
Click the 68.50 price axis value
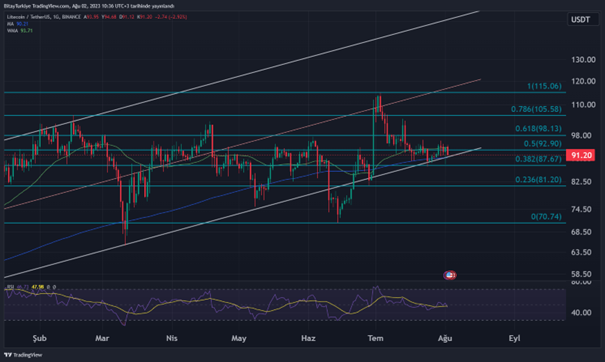click(x=581, y=232)
